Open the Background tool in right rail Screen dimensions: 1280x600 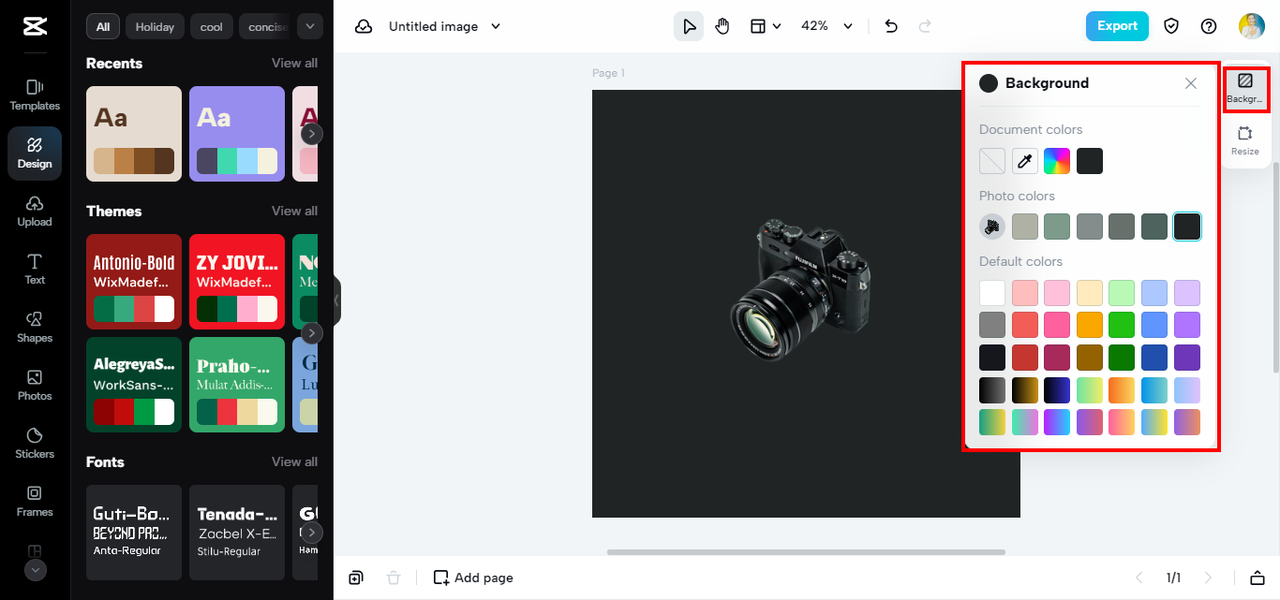(1245, 88)
